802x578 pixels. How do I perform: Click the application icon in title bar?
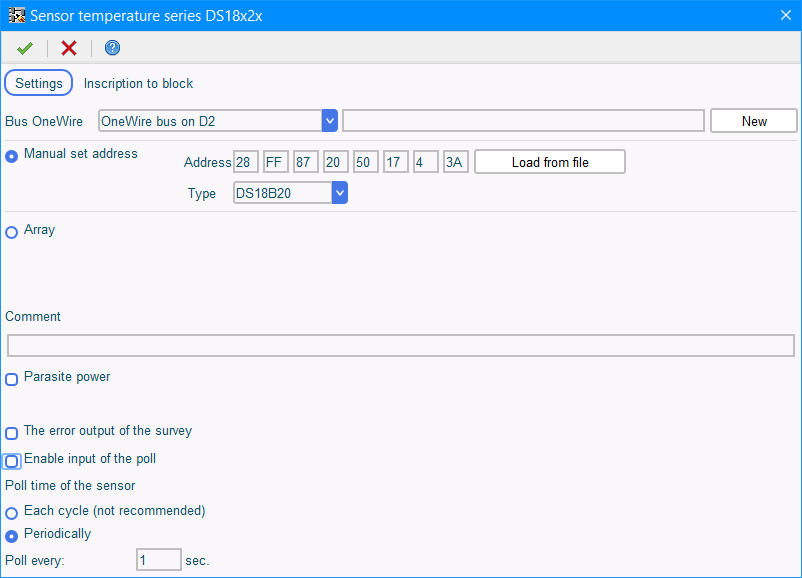pyautogui.click(x=17, y=15)
